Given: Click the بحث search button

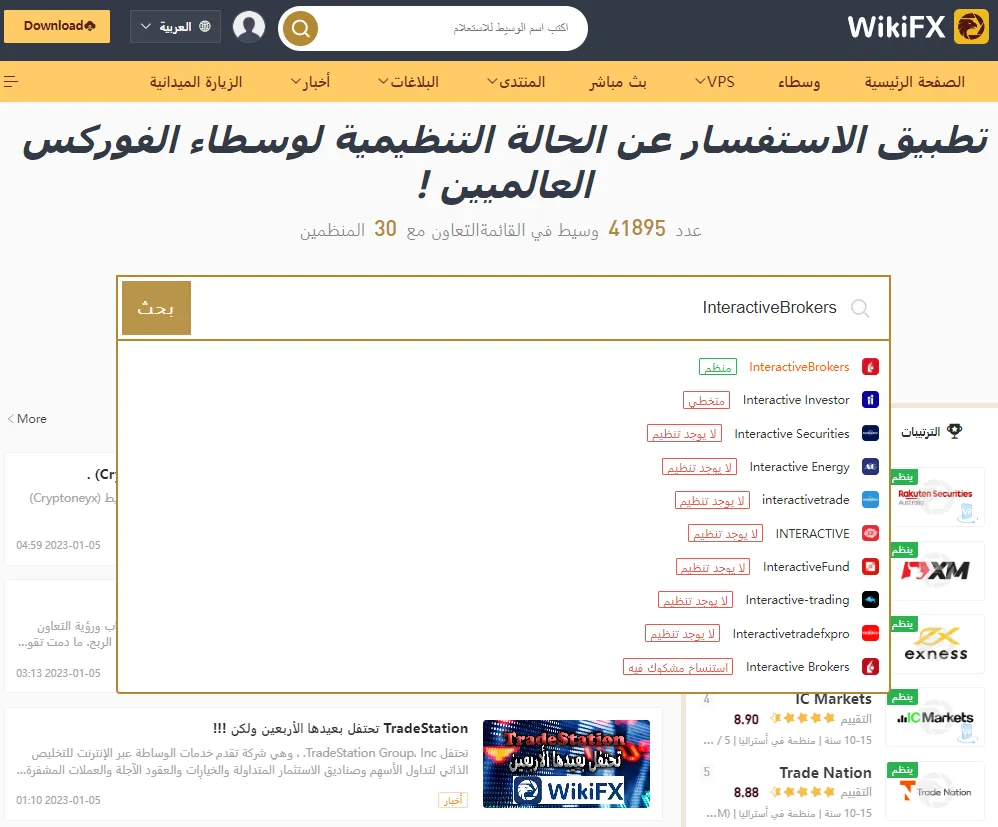Looking at the screenshot, I should coord(157,308).
